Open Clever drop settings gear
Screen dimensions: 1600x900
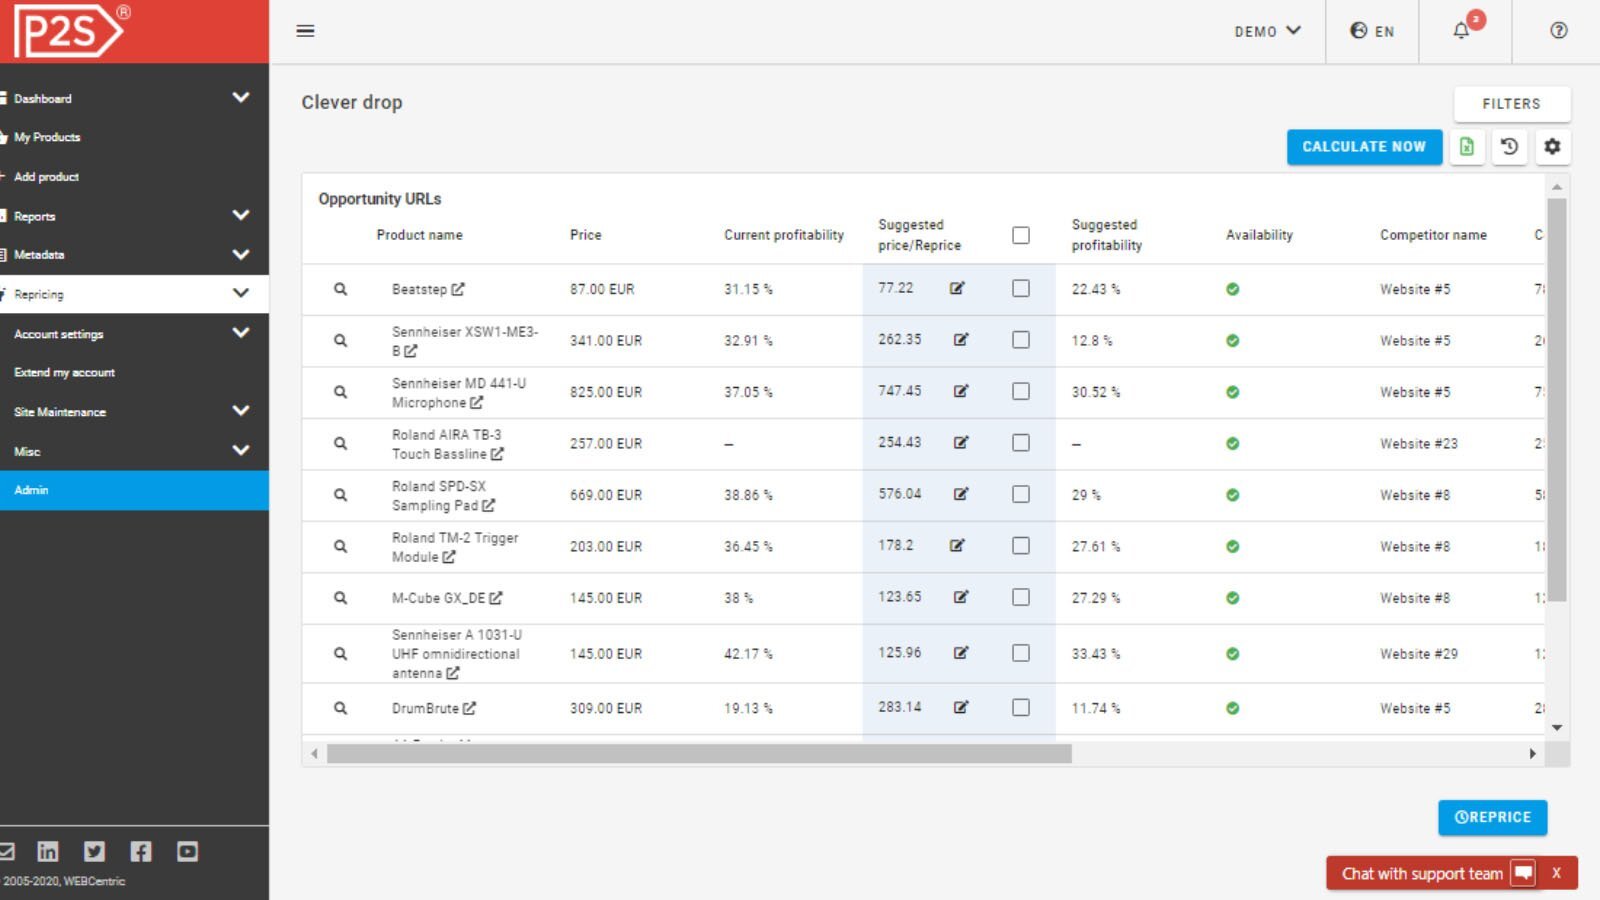1552,147
